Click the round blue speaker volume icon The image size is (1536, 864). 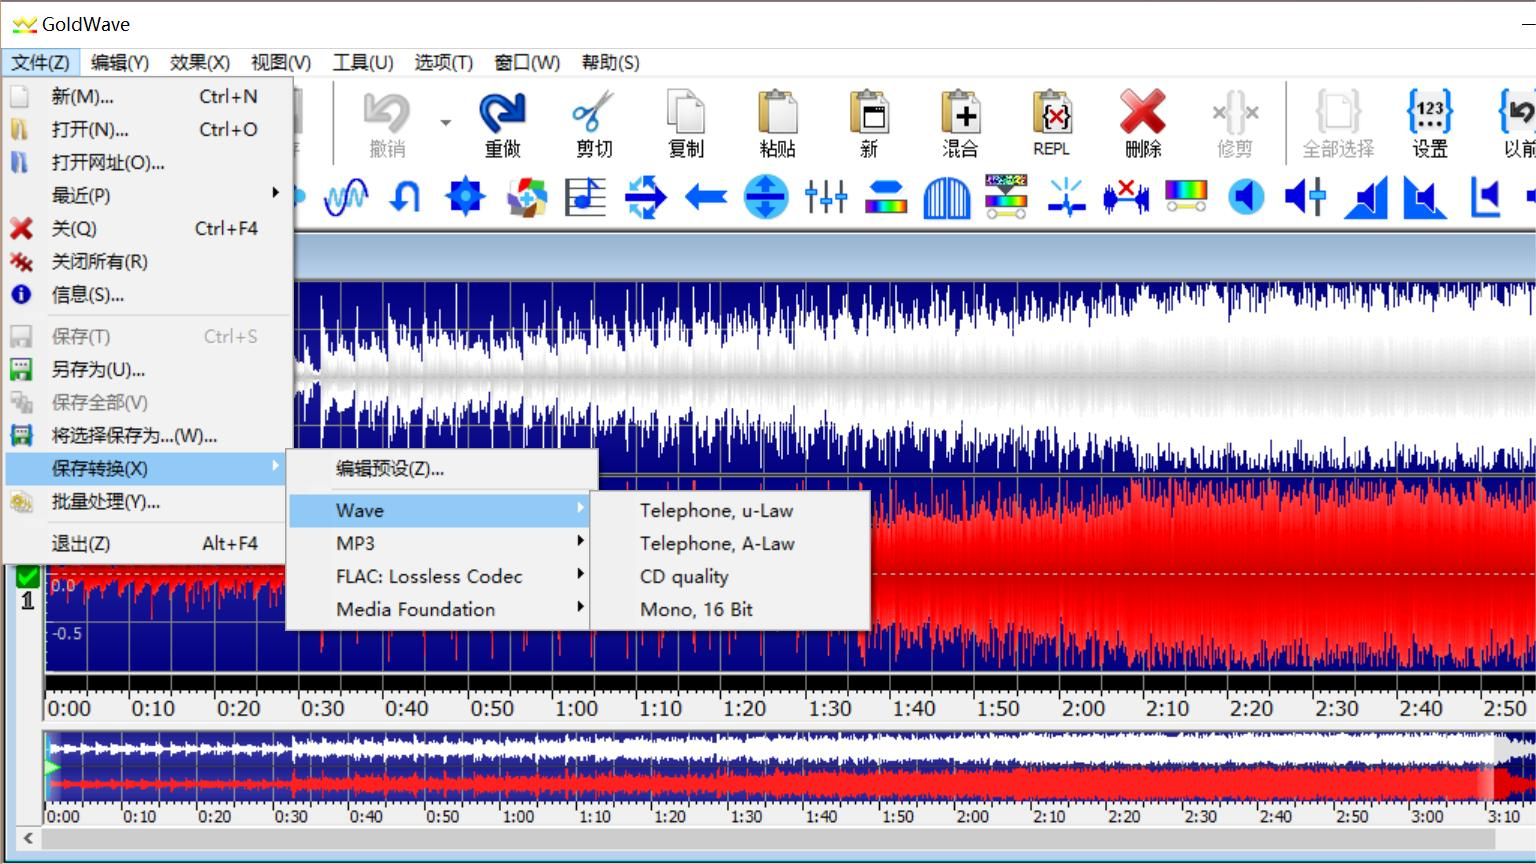(x=1246, y=197)
